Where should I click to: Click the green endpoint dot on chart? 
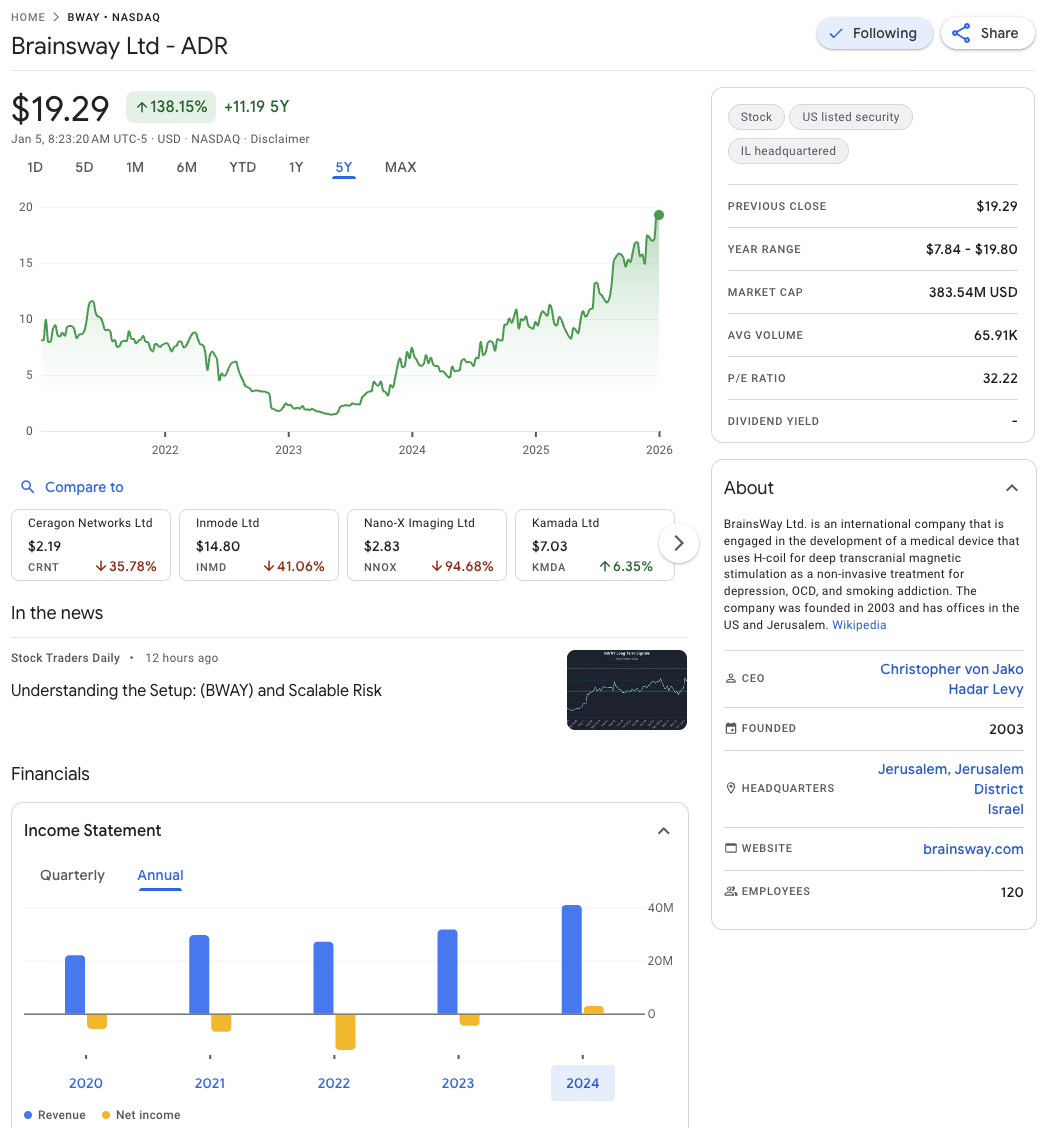tap(659, 215)
